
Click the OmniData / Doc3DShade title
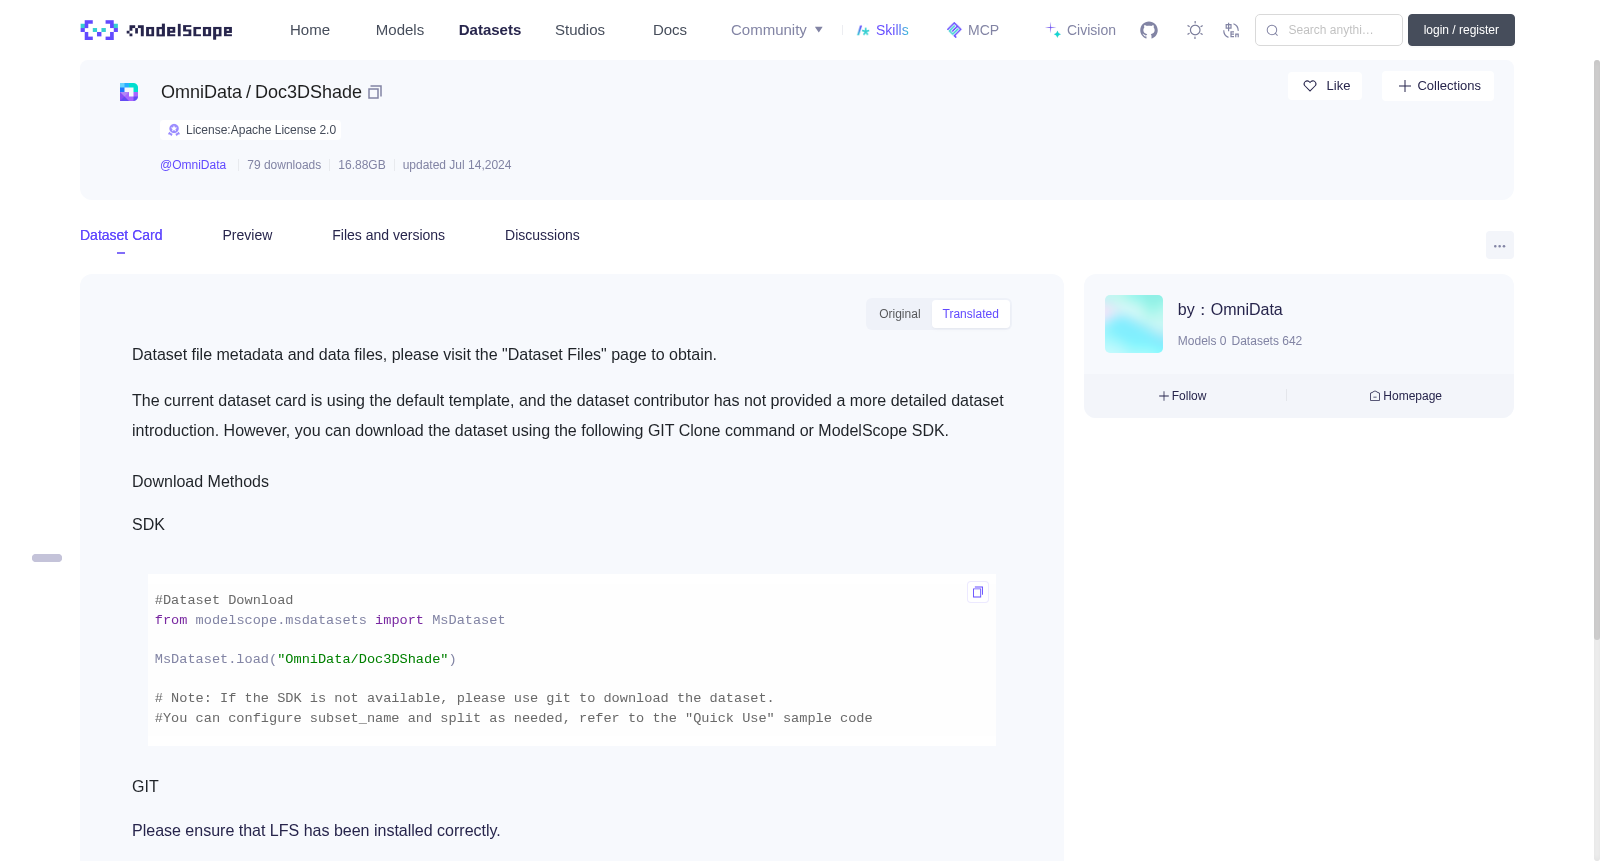tap(261, 92)
